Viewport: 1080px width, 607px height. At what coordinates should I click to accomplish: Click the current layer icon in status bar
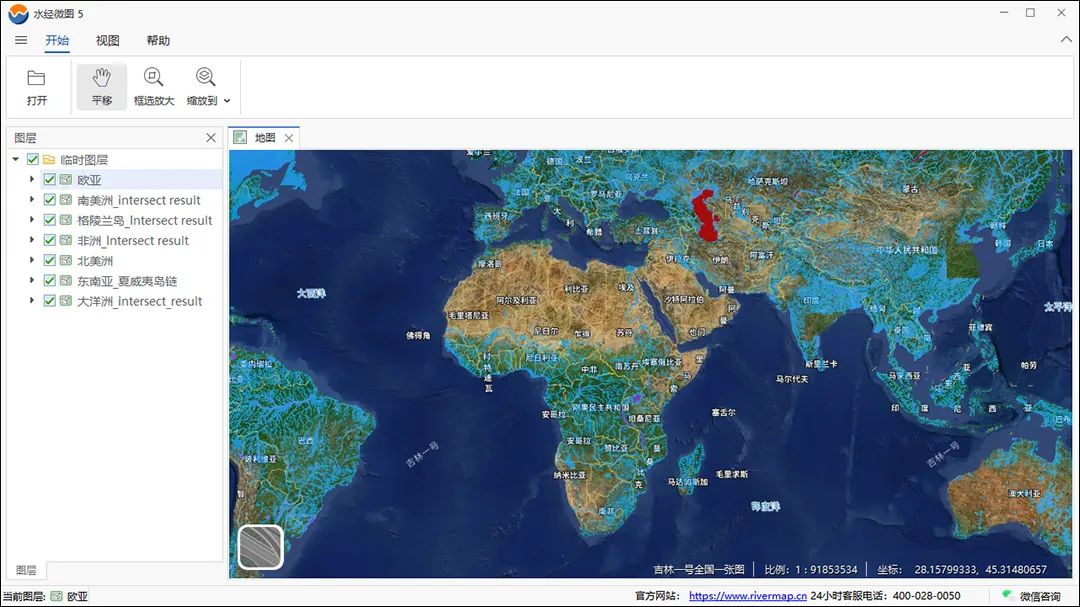(56, 596)
